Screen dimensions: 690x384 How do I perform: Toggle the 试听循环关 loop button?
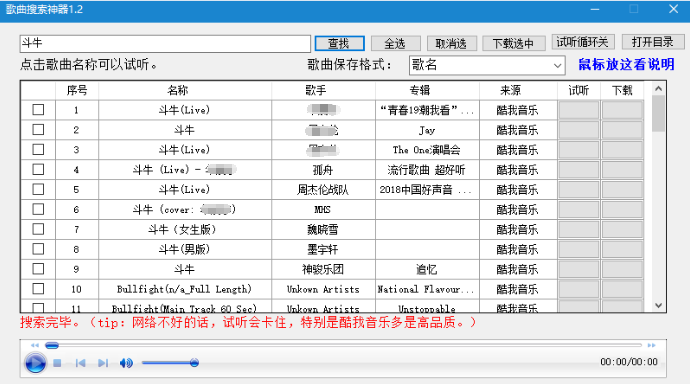pos(583,42)
